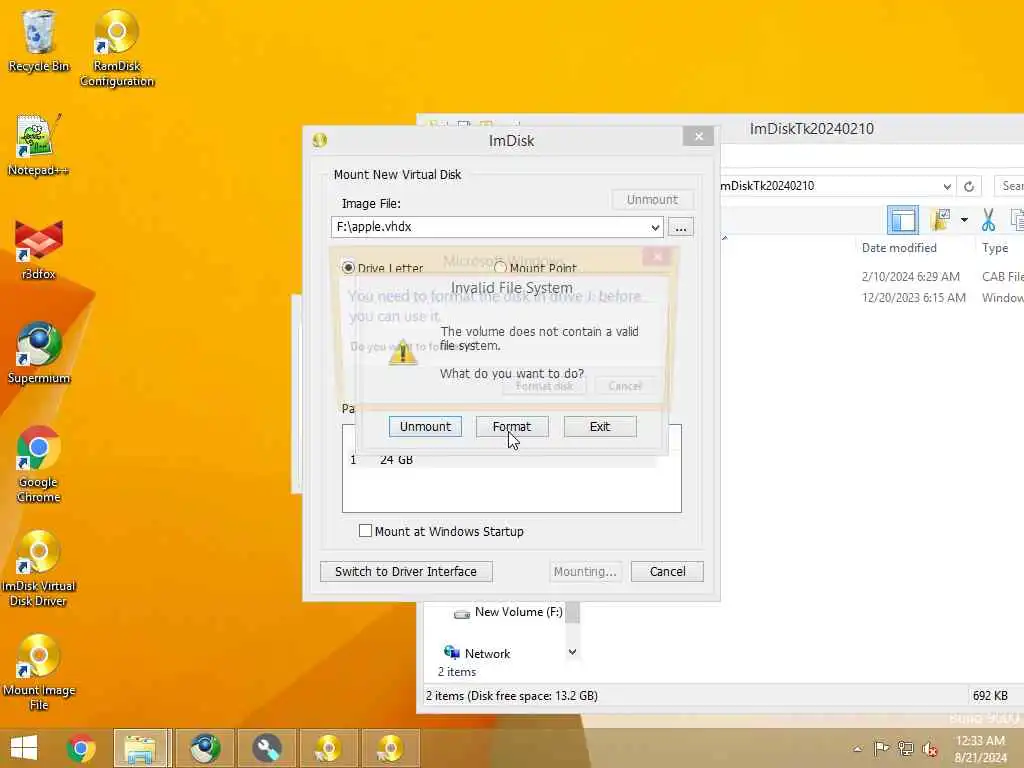This screenshot has width=1024, height=768.
Task: Select the Drive Letter radio button
Action: click(348, 268)
